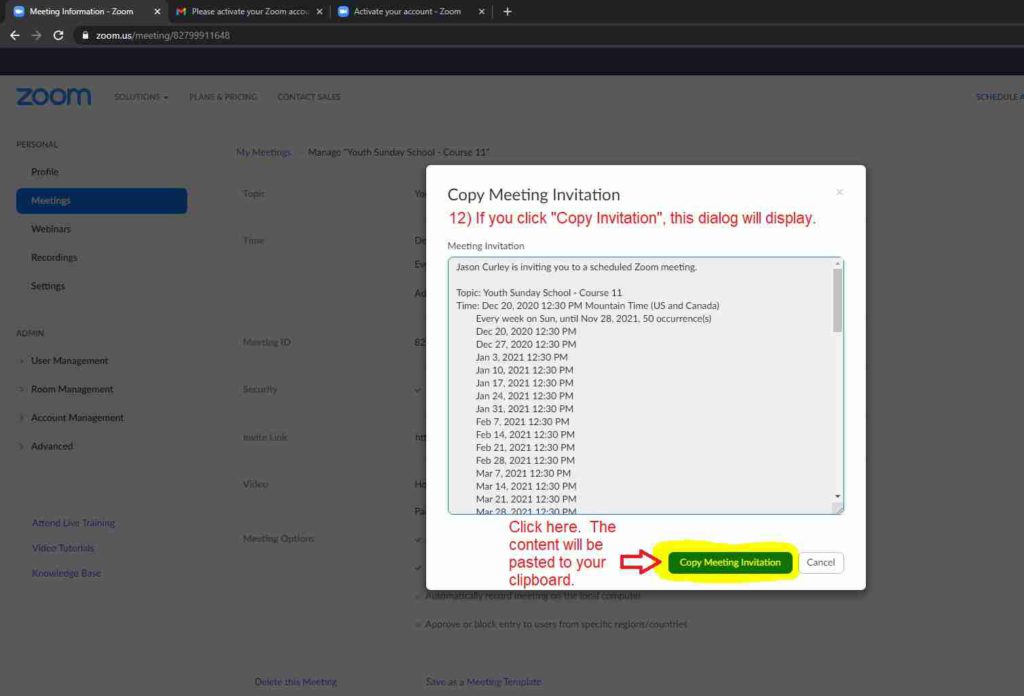Image resolution: width=1024 pixels, height=696 pixels.
Task: Click the zoom.us address bar URL
Action: (163, 35)
